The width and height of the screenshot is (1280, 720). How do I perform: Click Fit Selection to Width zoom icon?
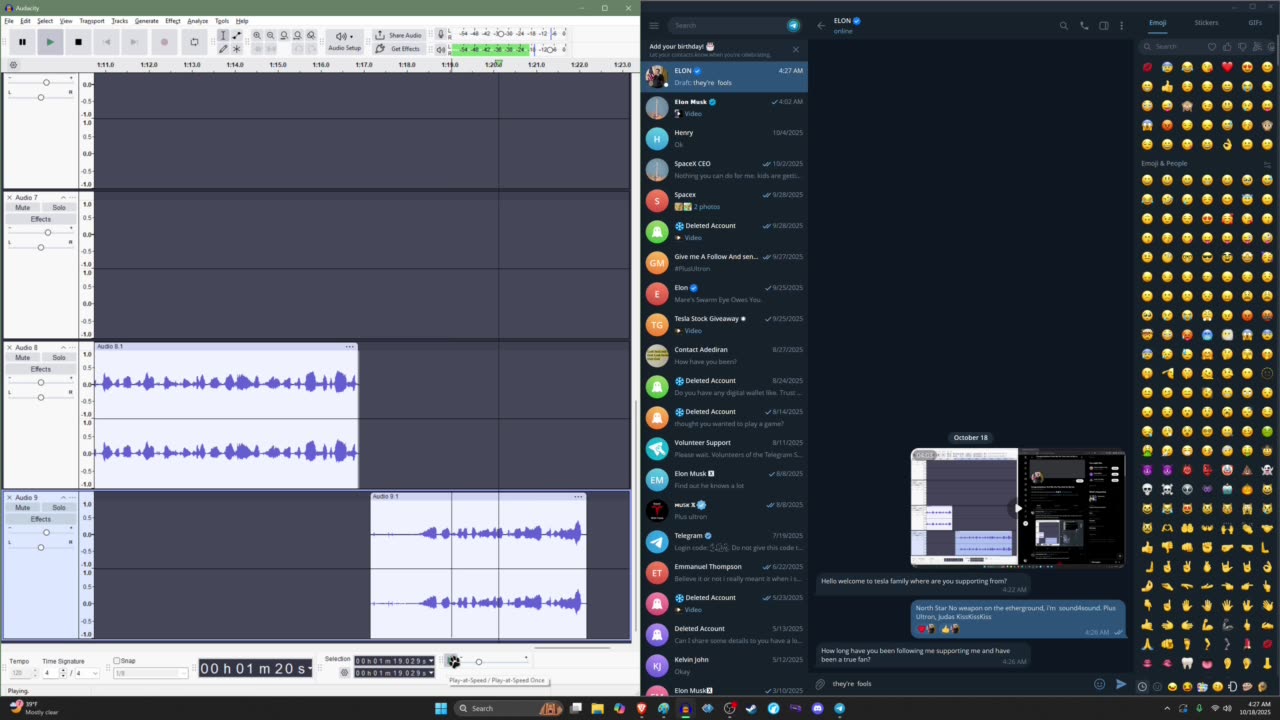pyautogui.click(x=284, y=35)
